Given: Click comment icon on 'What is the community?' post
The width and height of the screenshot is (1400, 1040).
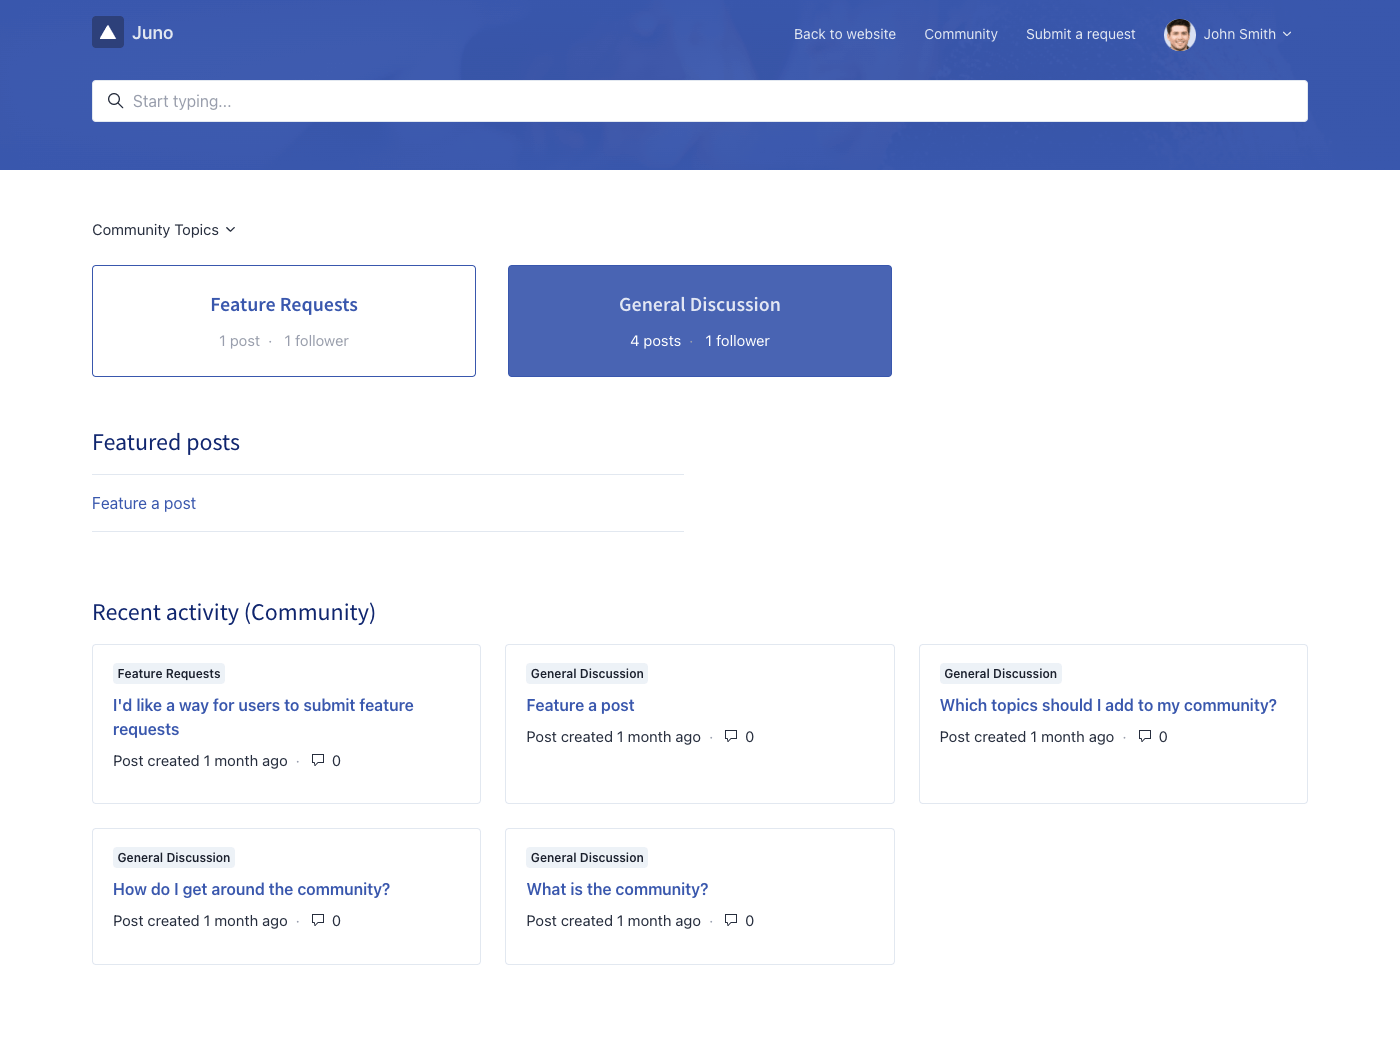Looking at the screenshot, I should pos(731,920).
